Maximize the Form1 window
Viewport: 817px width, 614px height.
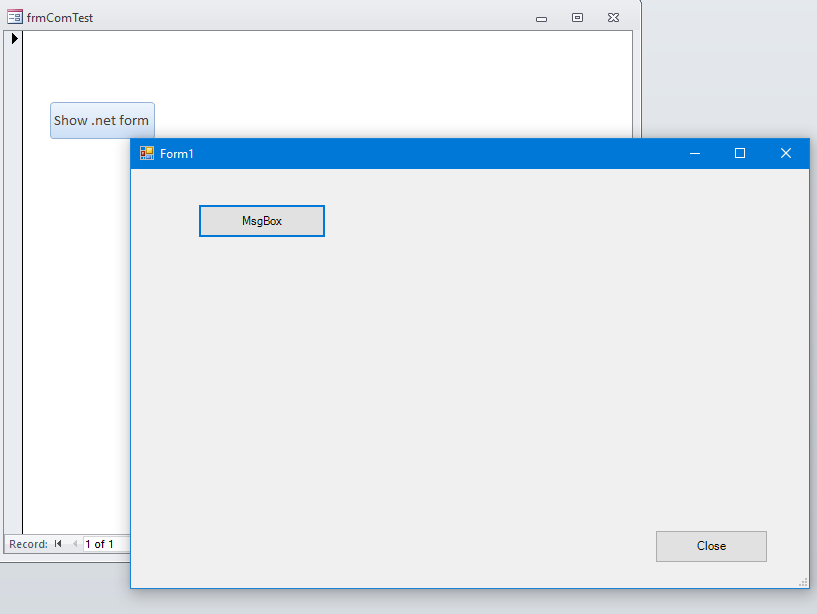tap(740, 153)
